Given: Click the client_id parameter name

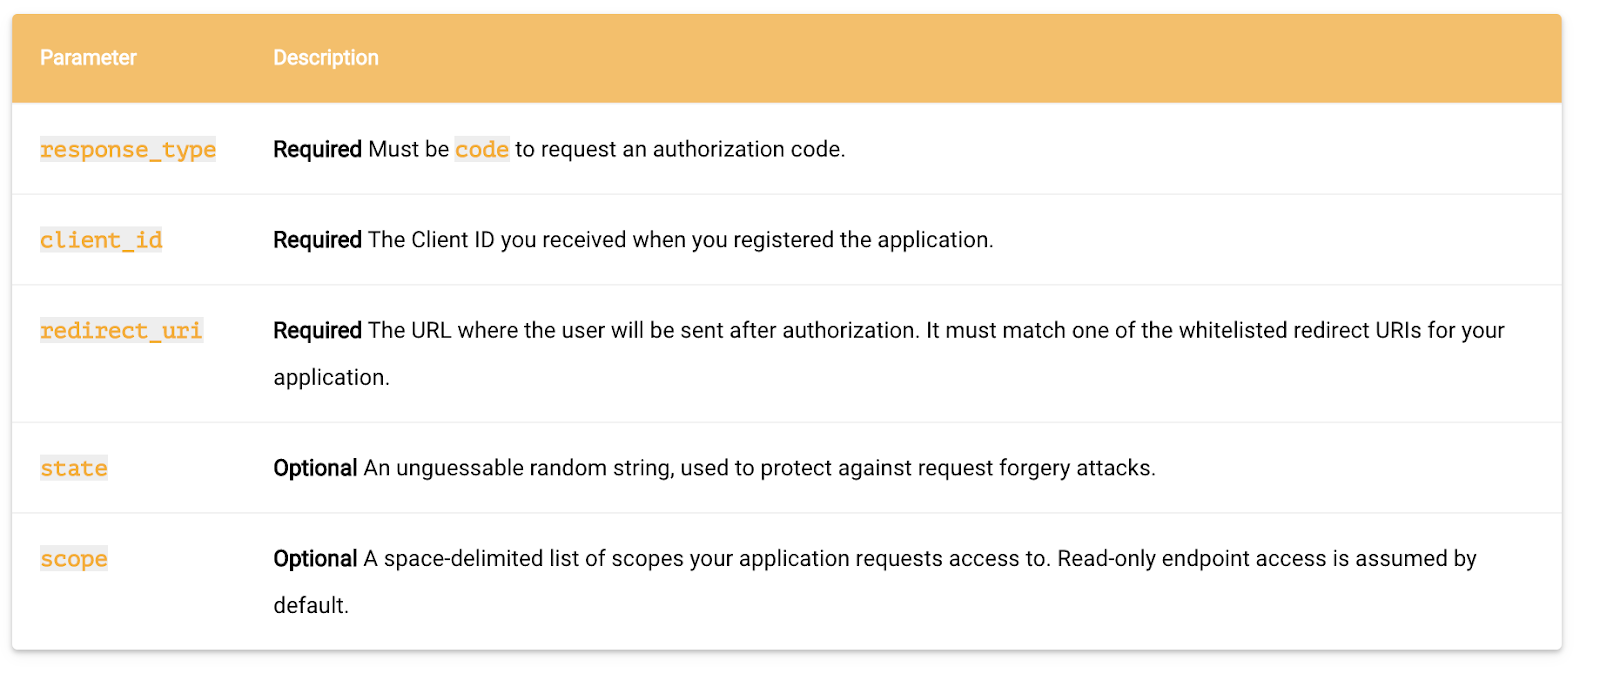Looking at the screenshot, I should pos(101,240).
